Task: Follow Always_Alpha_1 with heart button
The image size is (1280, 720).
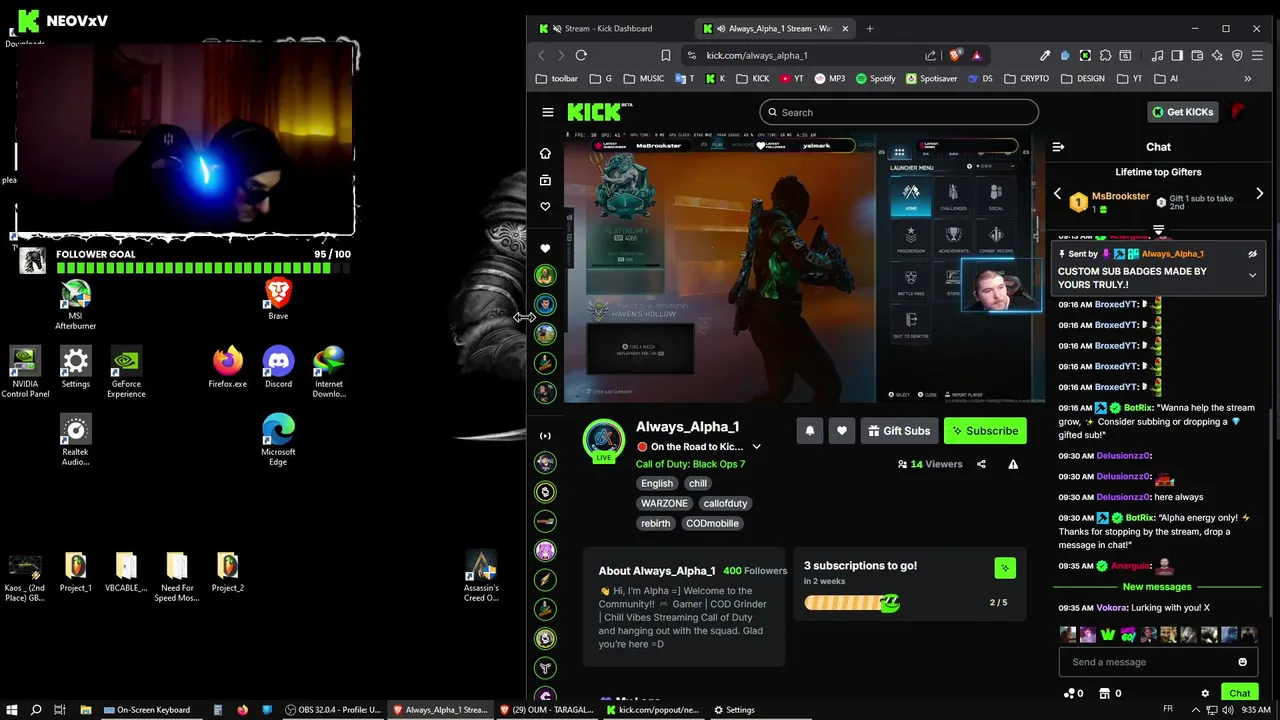Action: [842, 431]
